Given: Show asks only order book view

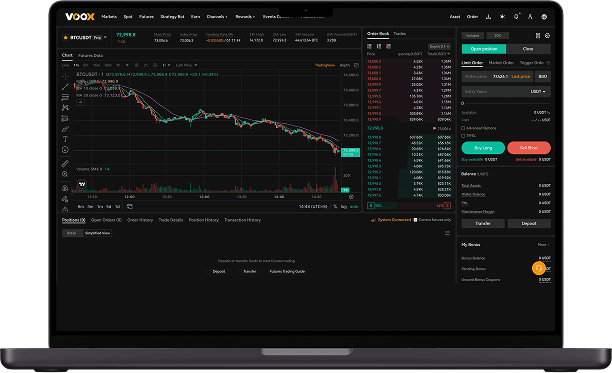Looking at the screenshot, I should click(388, 46).
